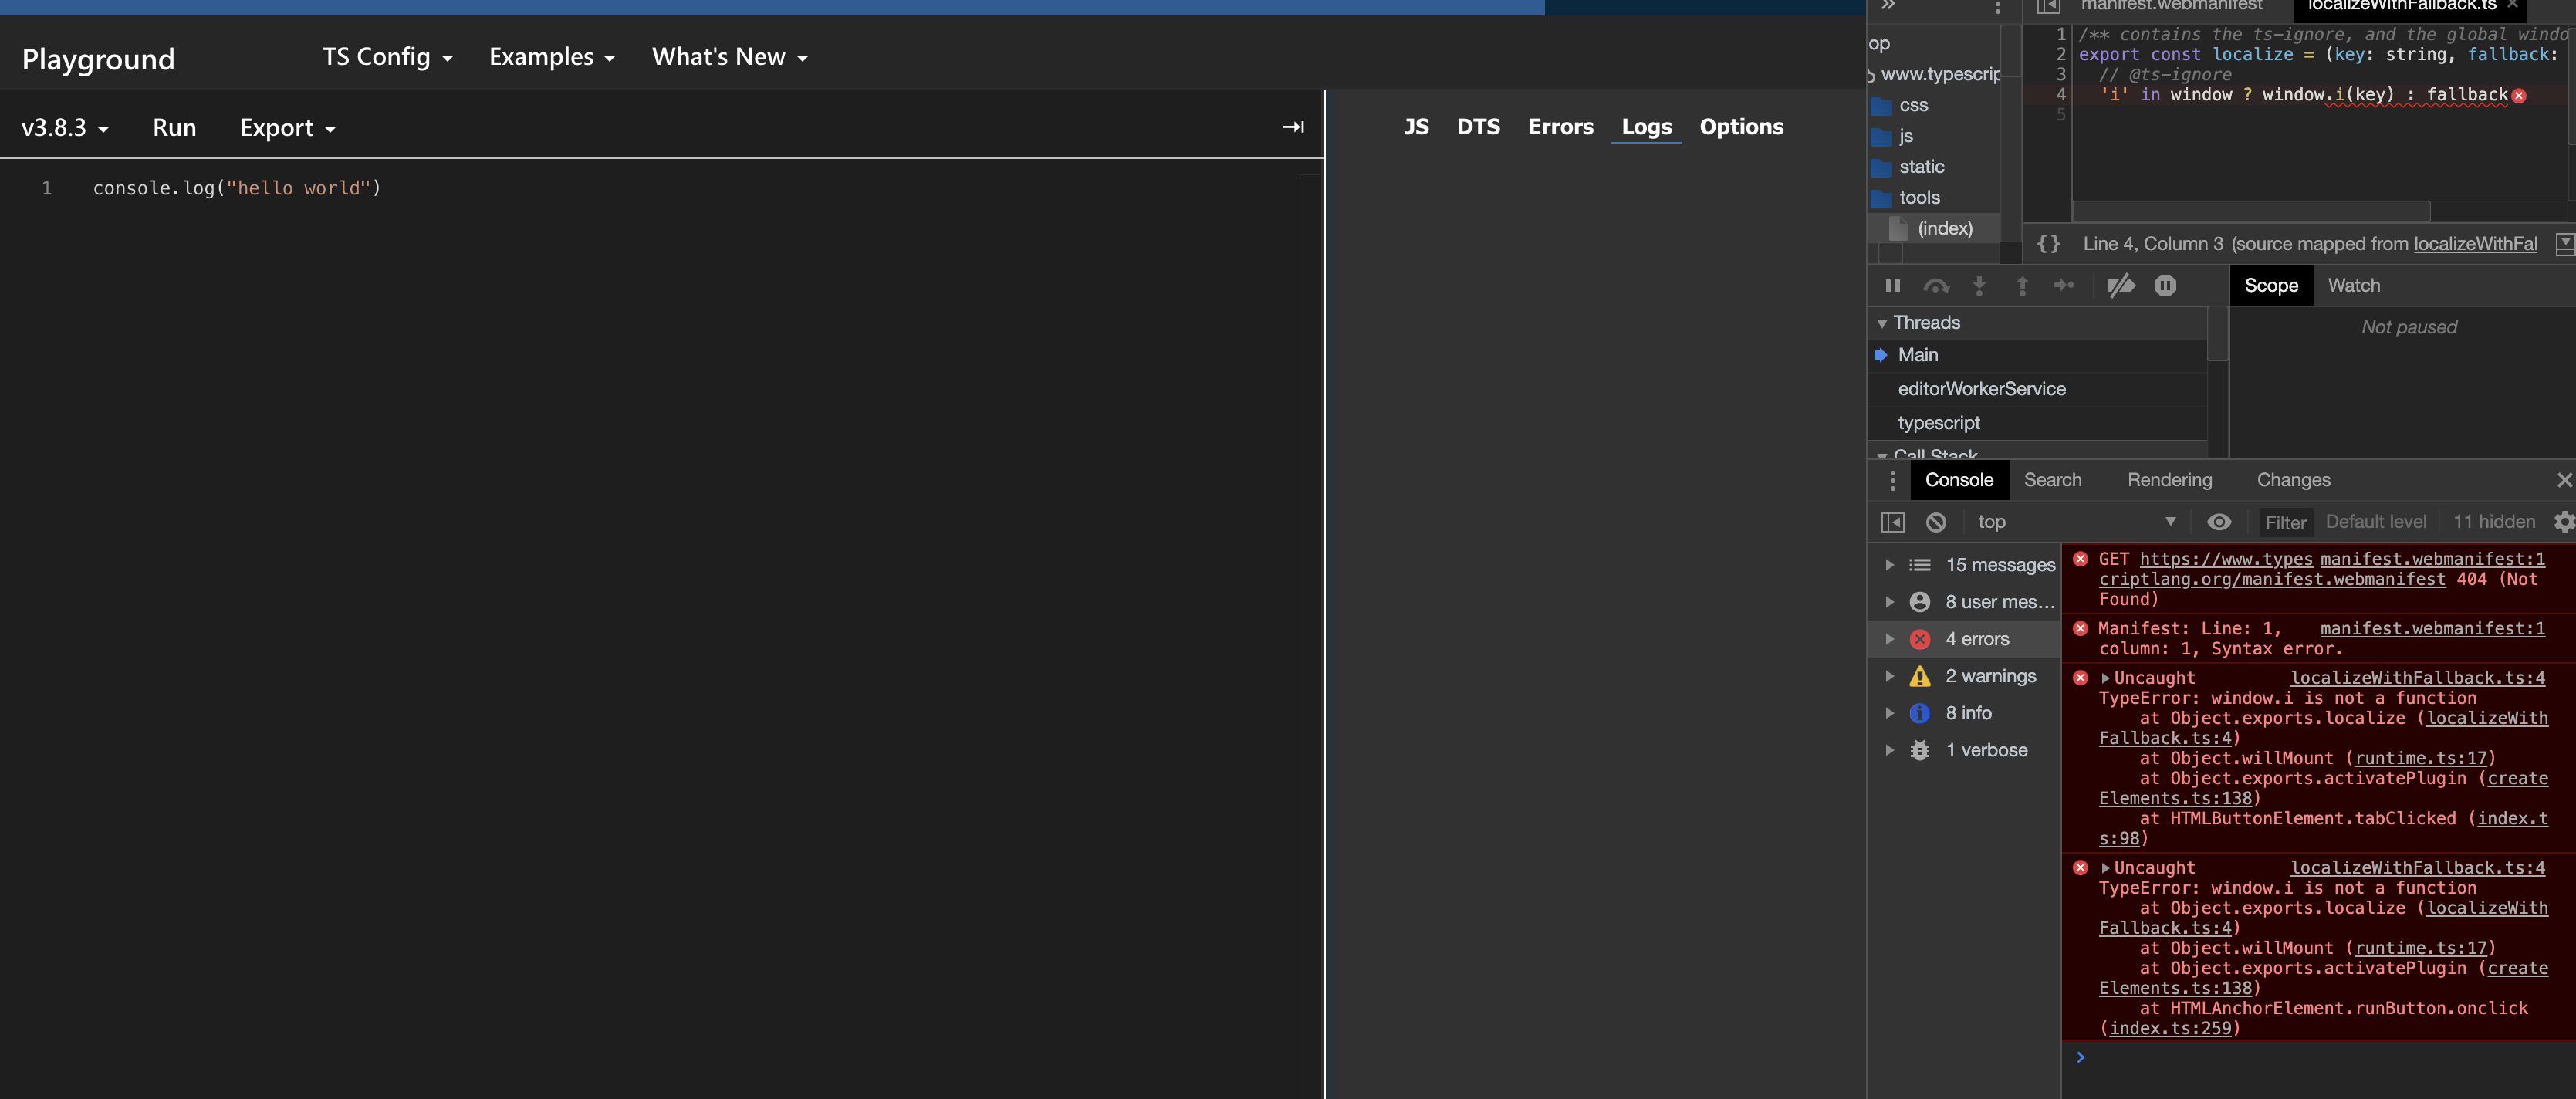
Task: Create a live expression with the eye toggle
Action: (2220, 521)
